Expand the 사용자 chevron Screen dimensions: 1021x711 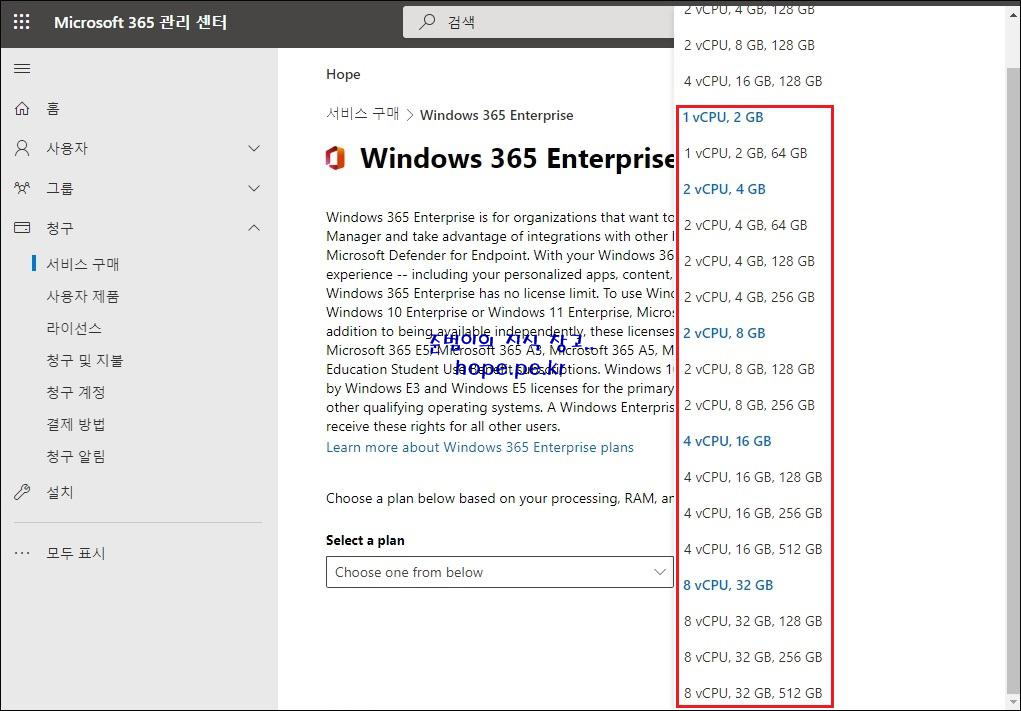[x=255, y=148]
